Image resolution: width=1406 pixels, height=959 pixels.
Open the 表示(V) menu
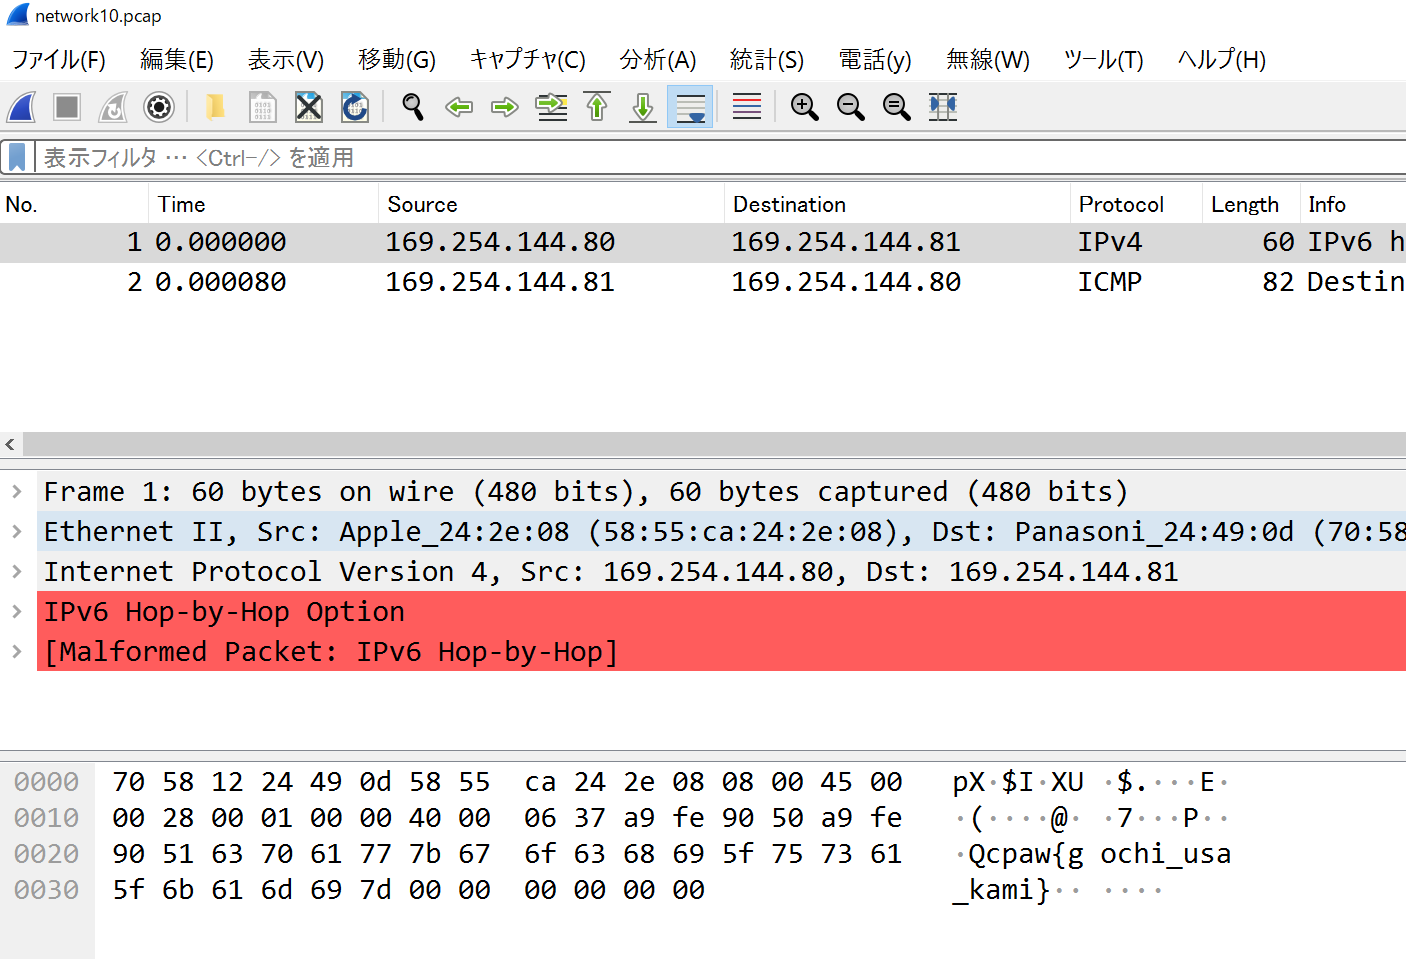tap(286, 60)
